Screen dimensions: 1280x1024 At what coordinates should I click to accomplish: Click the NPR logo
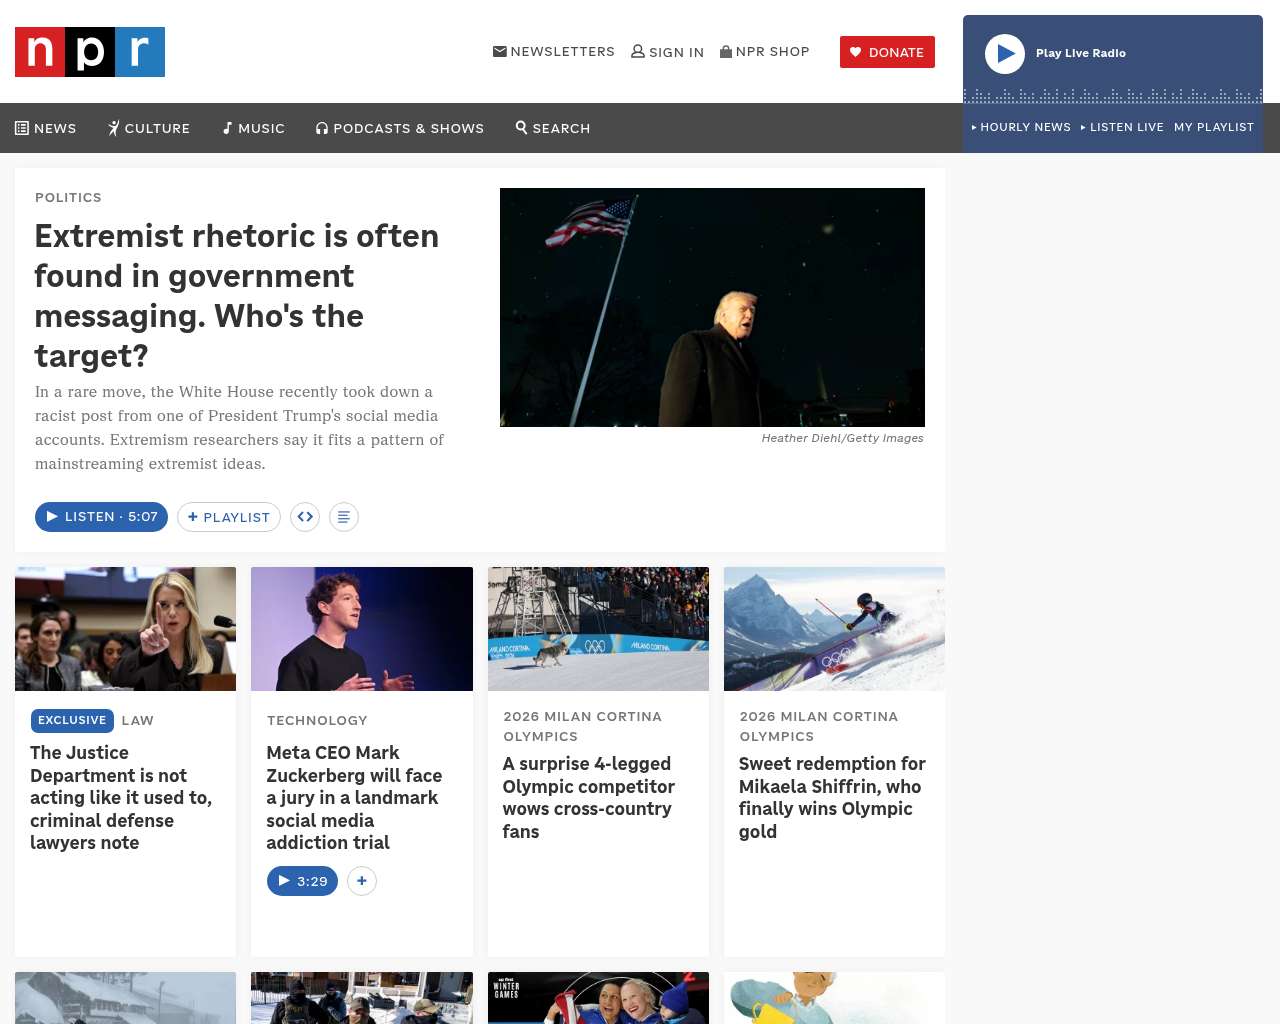pos(90,52)
